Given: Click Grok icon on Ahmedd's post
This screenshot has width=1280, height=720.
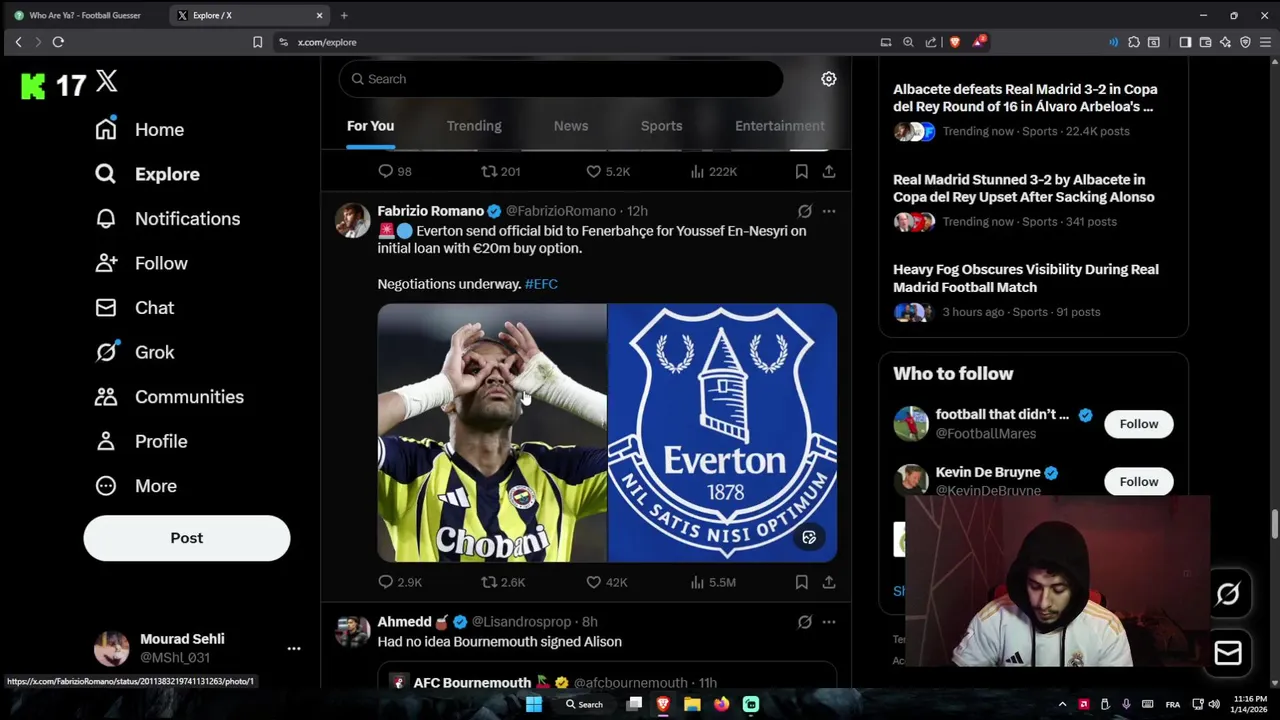Looking at the screenshot, I should point(805,622).
